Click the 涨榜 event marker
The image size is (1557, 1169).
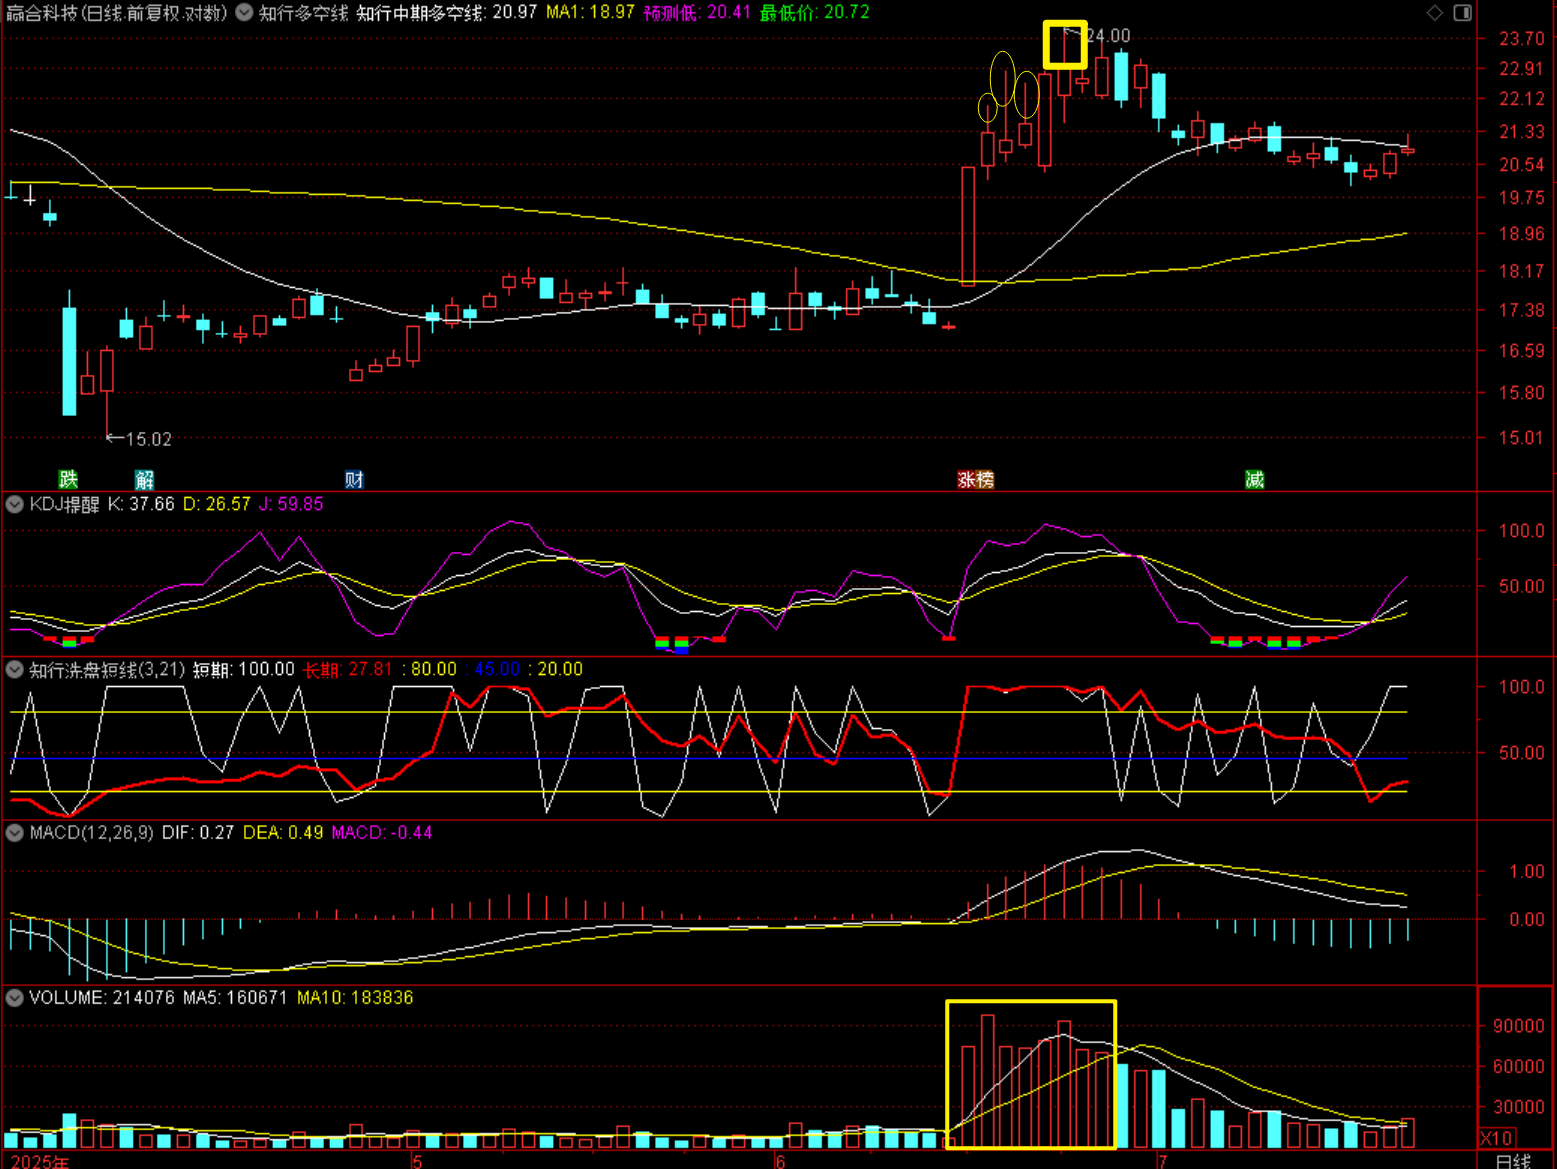[976, 479]
